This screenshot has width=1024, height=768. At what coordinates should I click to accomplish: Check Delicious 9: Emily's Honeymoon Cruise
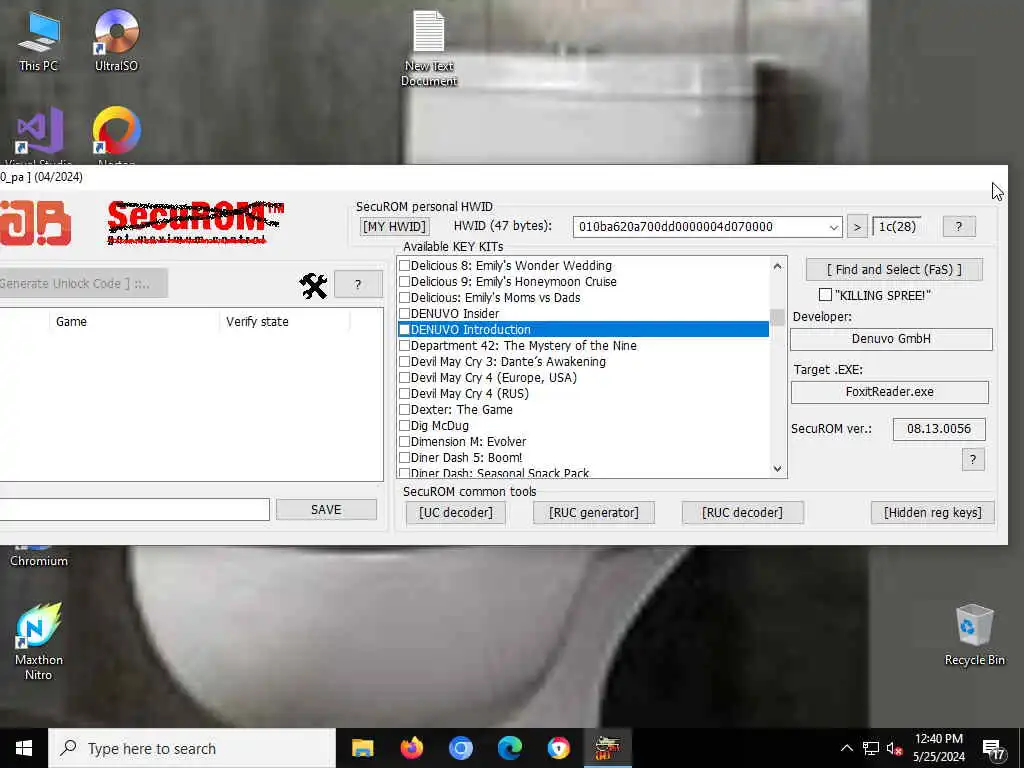[404, 281]
